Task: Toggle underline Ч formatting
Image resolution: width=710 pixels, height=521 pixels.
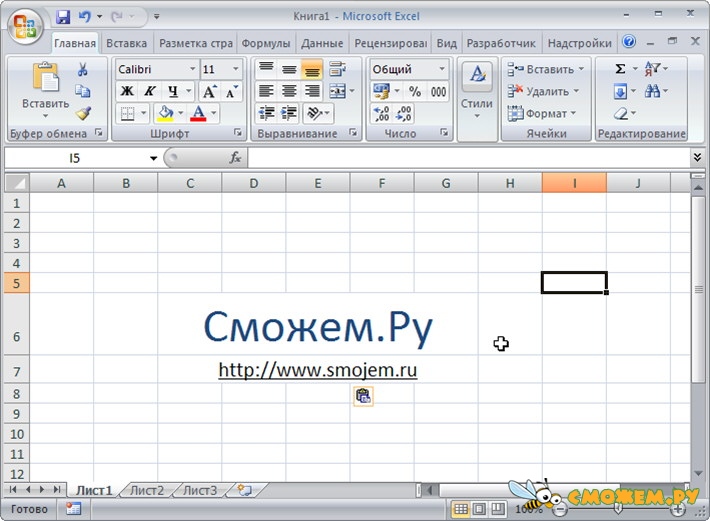Action: pos(173,91)
